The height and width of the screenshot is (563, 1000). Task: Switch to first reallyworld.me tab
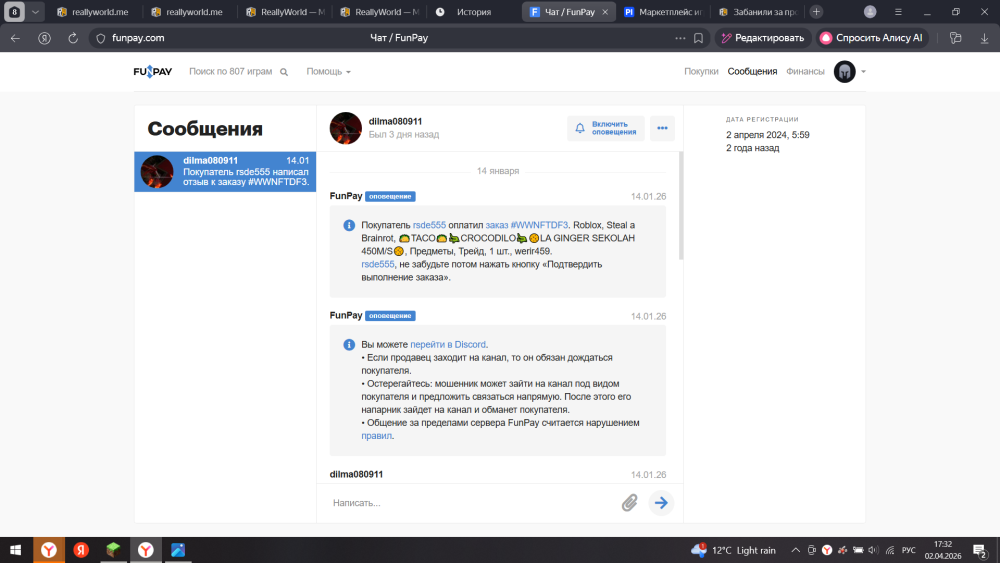point(93,12)
